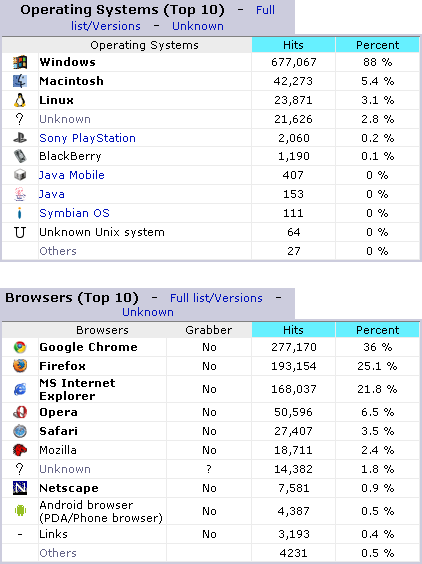
Task: Click the Java coffee cup icon
Action: 20,194
